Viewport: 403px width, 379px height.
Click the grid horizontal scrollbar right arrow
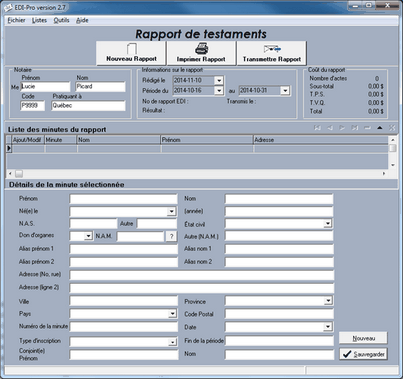pos(384,173)
